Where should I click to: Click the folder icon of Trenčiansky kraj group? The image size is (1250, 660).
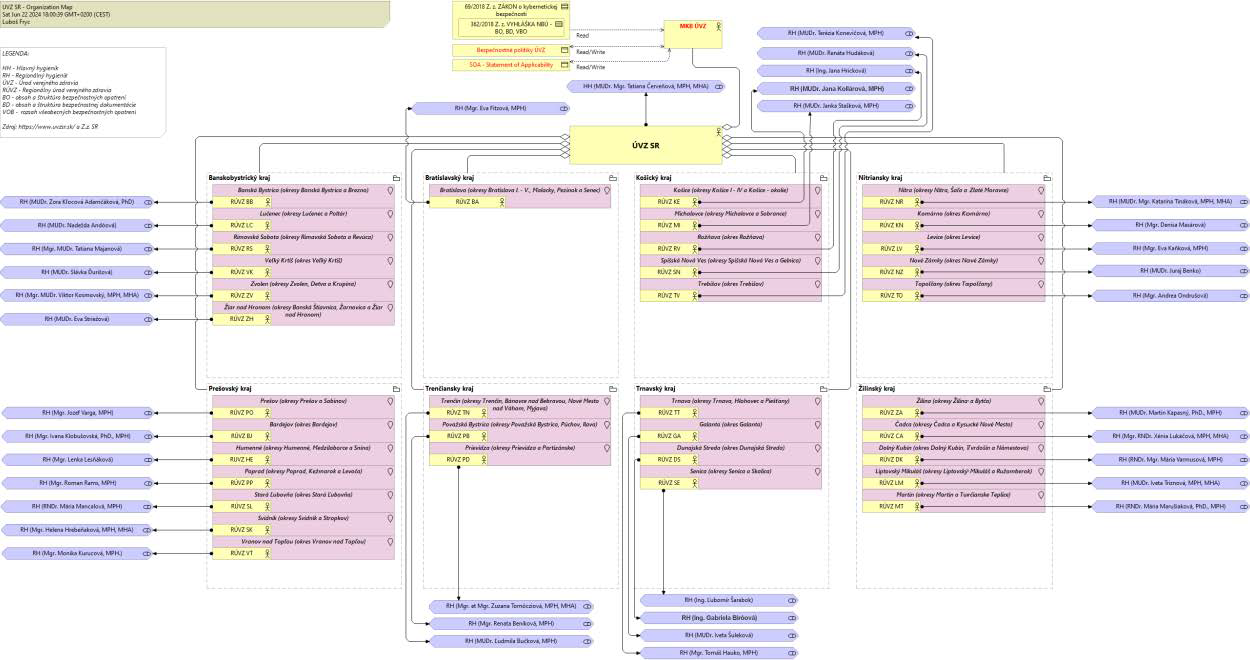612,389
